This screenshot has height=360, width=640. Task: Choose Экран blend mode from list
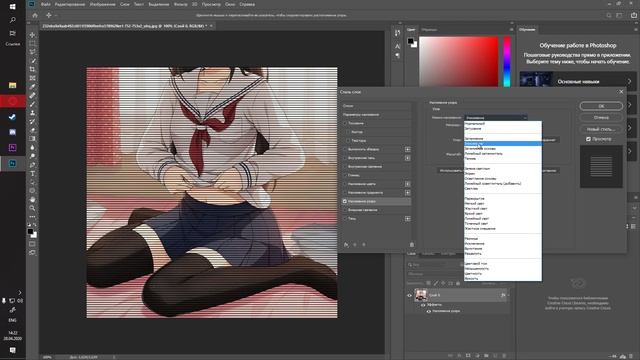pos(503,173)
